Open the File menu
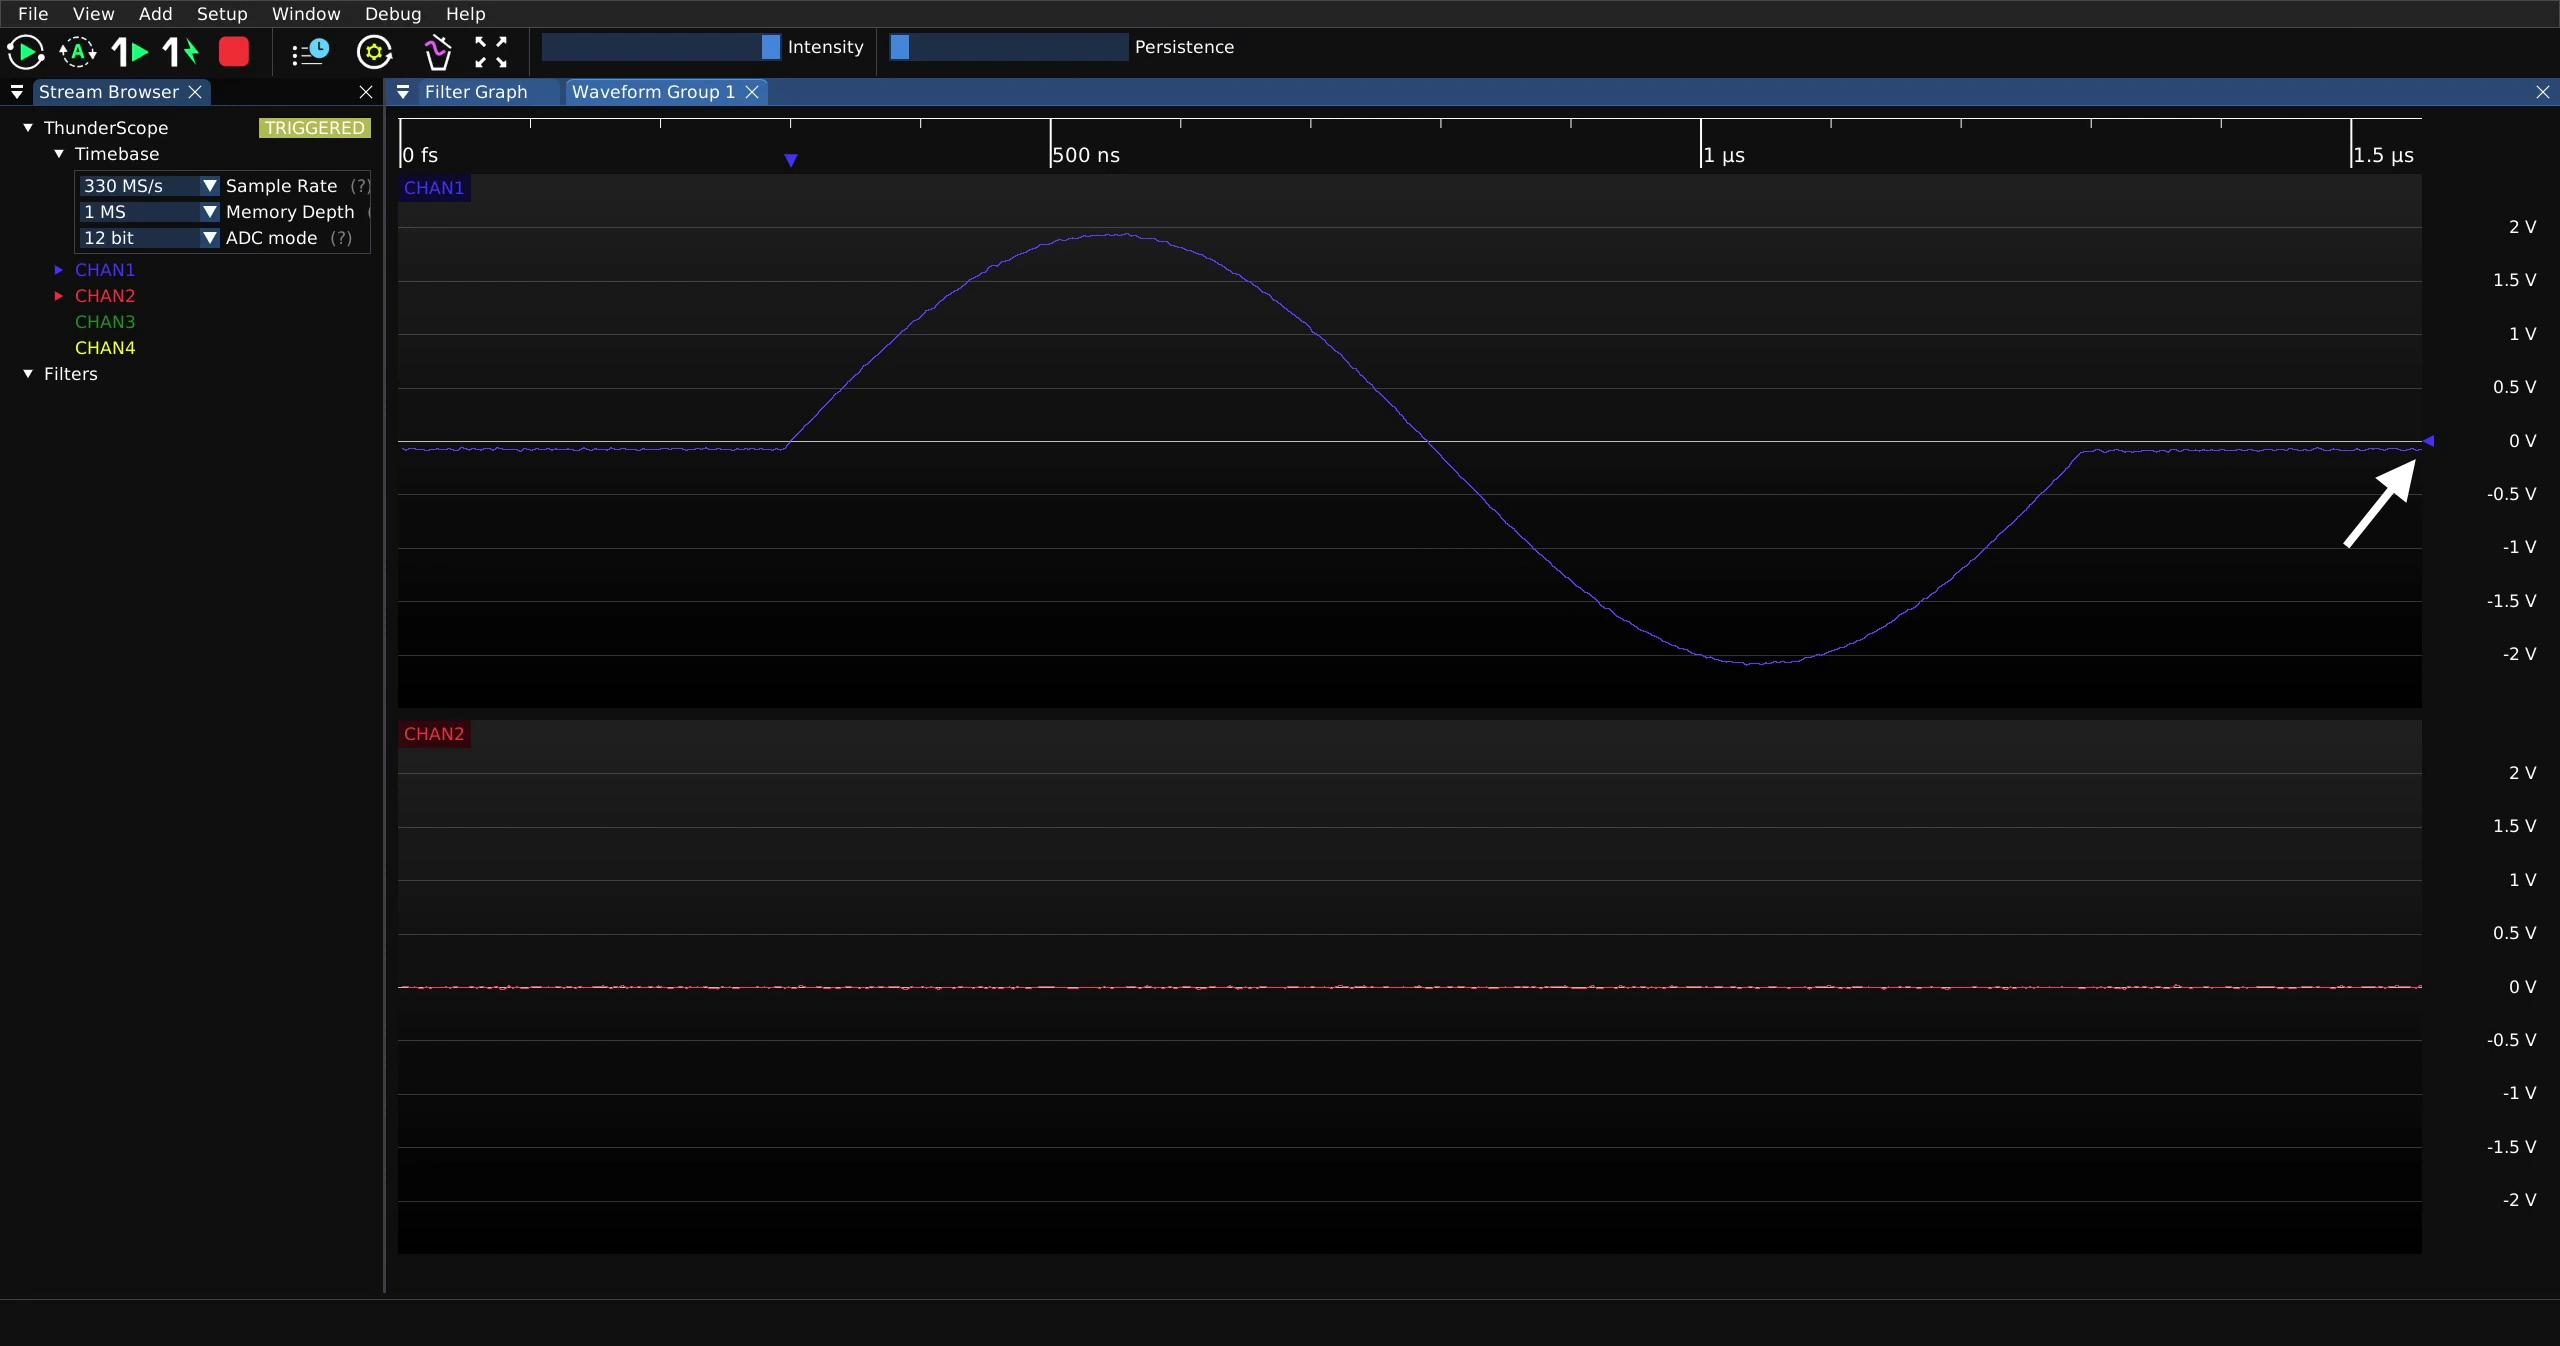Viewport: 2560px width, 1346px height. tap(33, 14)
